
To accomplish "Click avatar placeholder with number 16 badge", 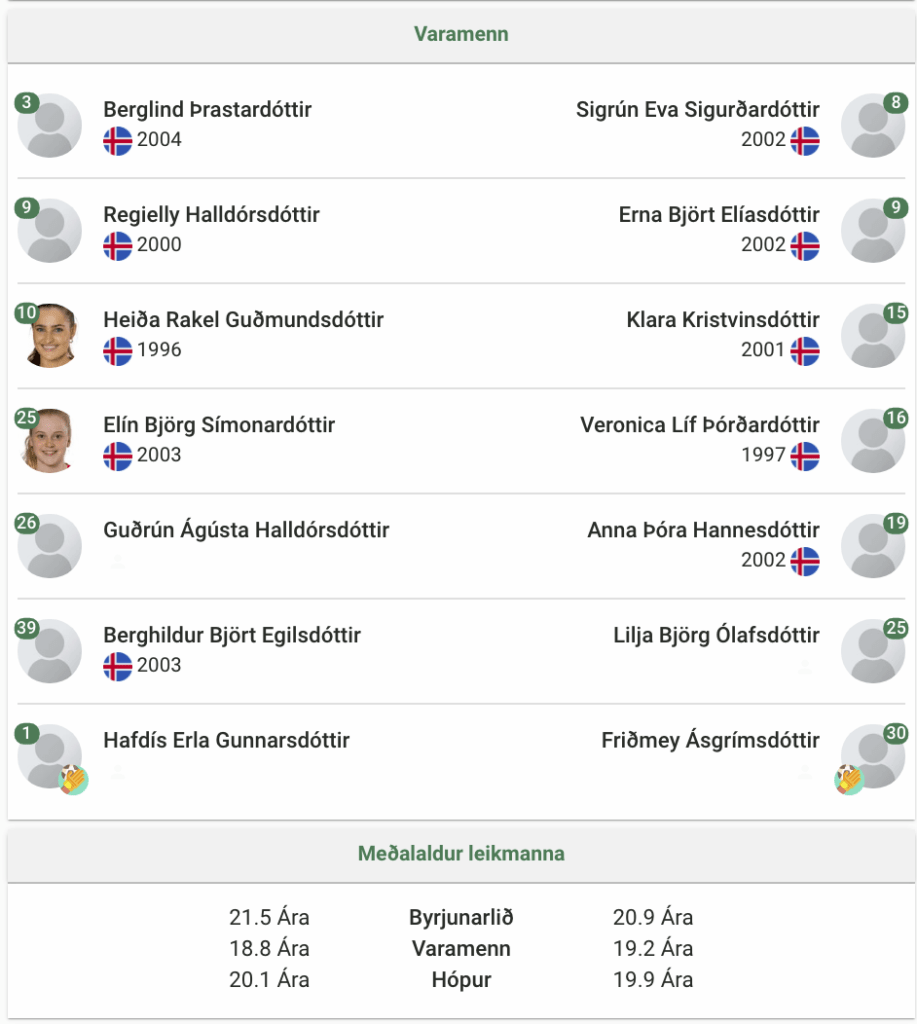I will click(x=873, y=441).
